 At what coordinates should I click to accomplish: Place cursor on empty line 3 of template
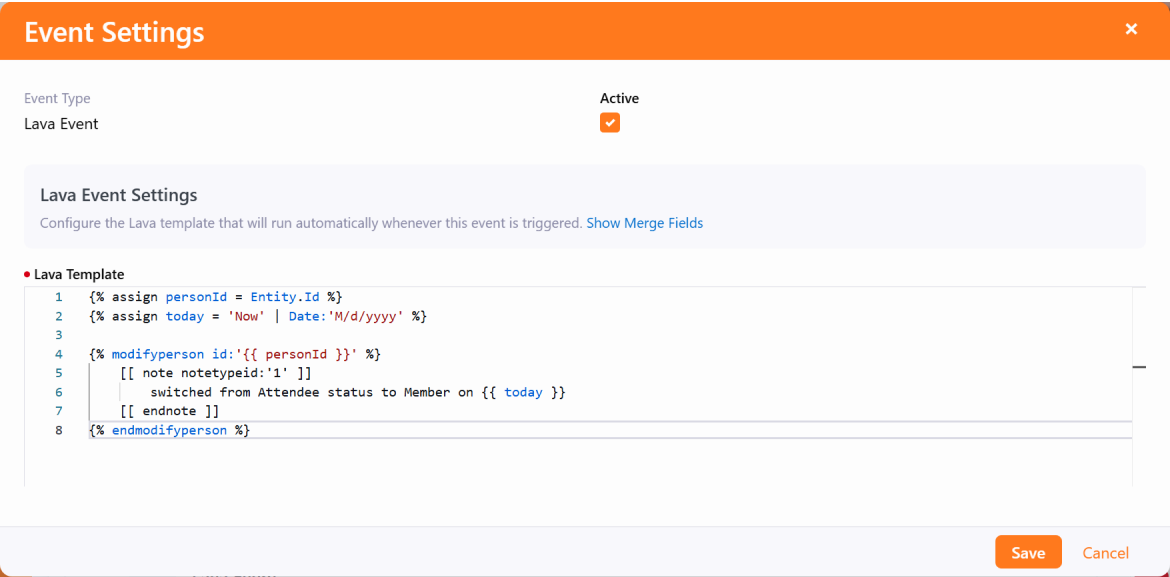(300, 335)
